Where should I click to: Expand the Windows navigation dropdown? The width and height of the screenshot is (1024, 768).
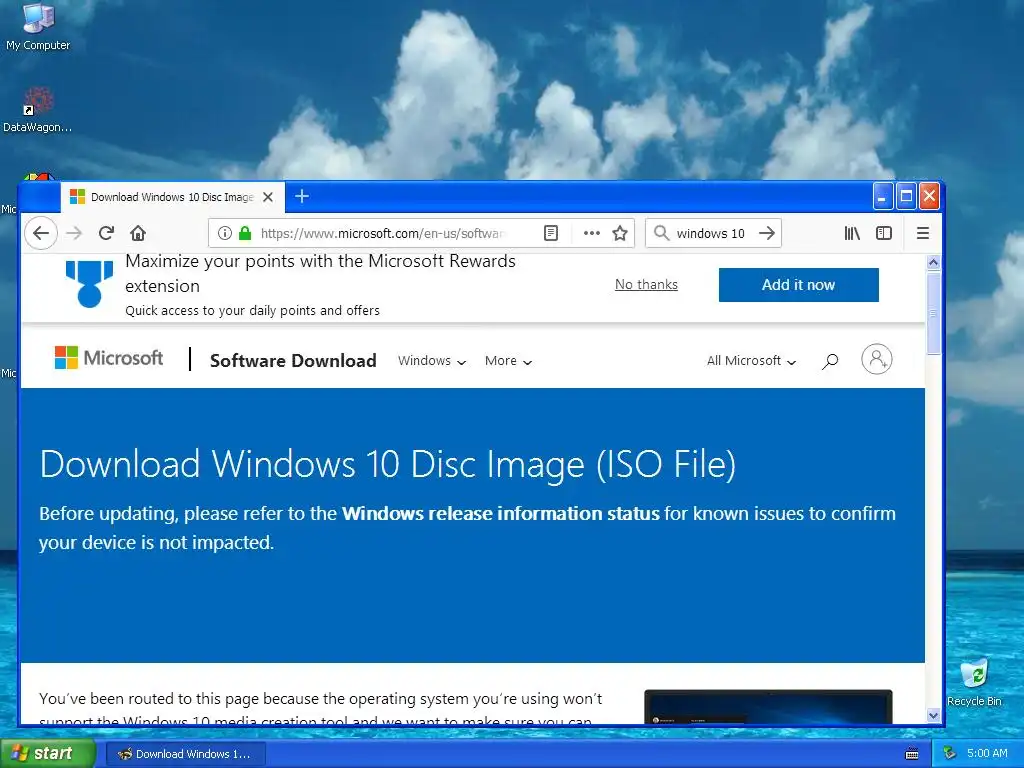click(432, 360)
